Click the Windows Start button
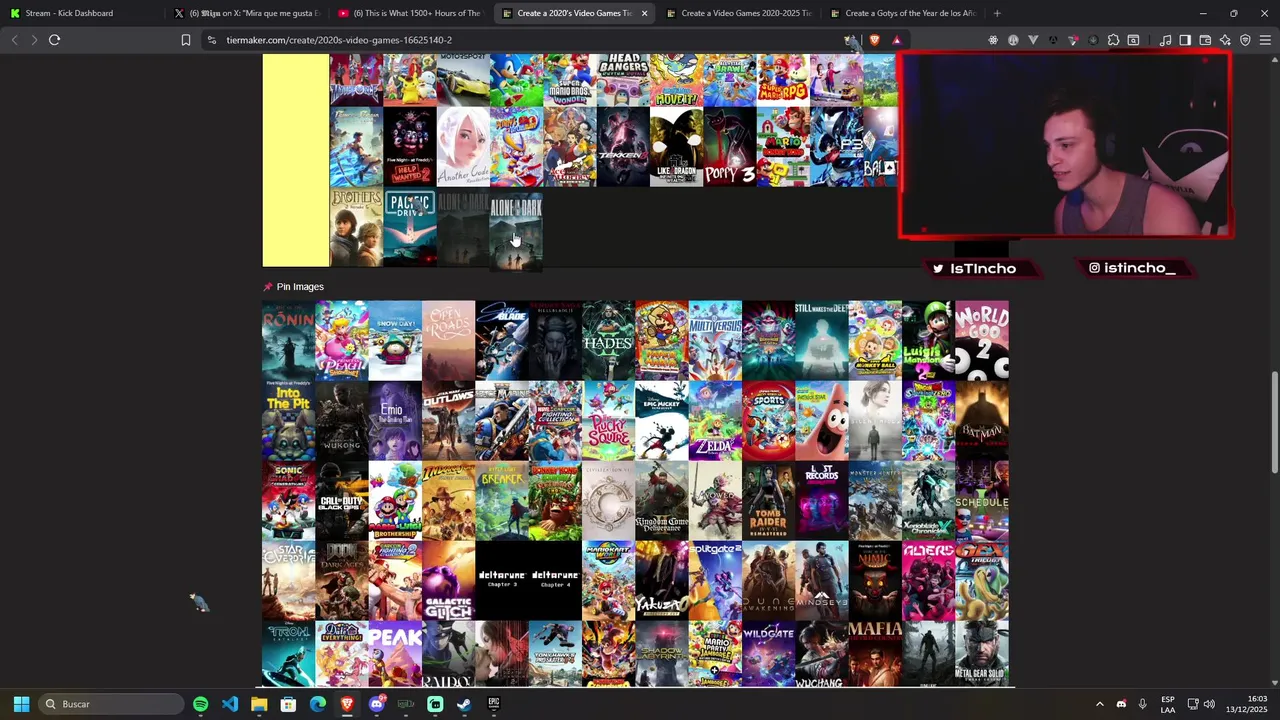Viewport: 1280px width, 720px height. (21, 704)
